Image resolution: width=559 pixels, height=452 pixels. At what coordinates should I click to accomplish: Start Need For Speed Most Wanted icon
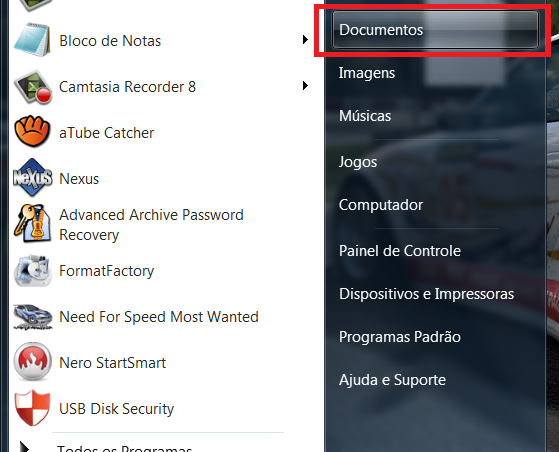pos(33,317)
